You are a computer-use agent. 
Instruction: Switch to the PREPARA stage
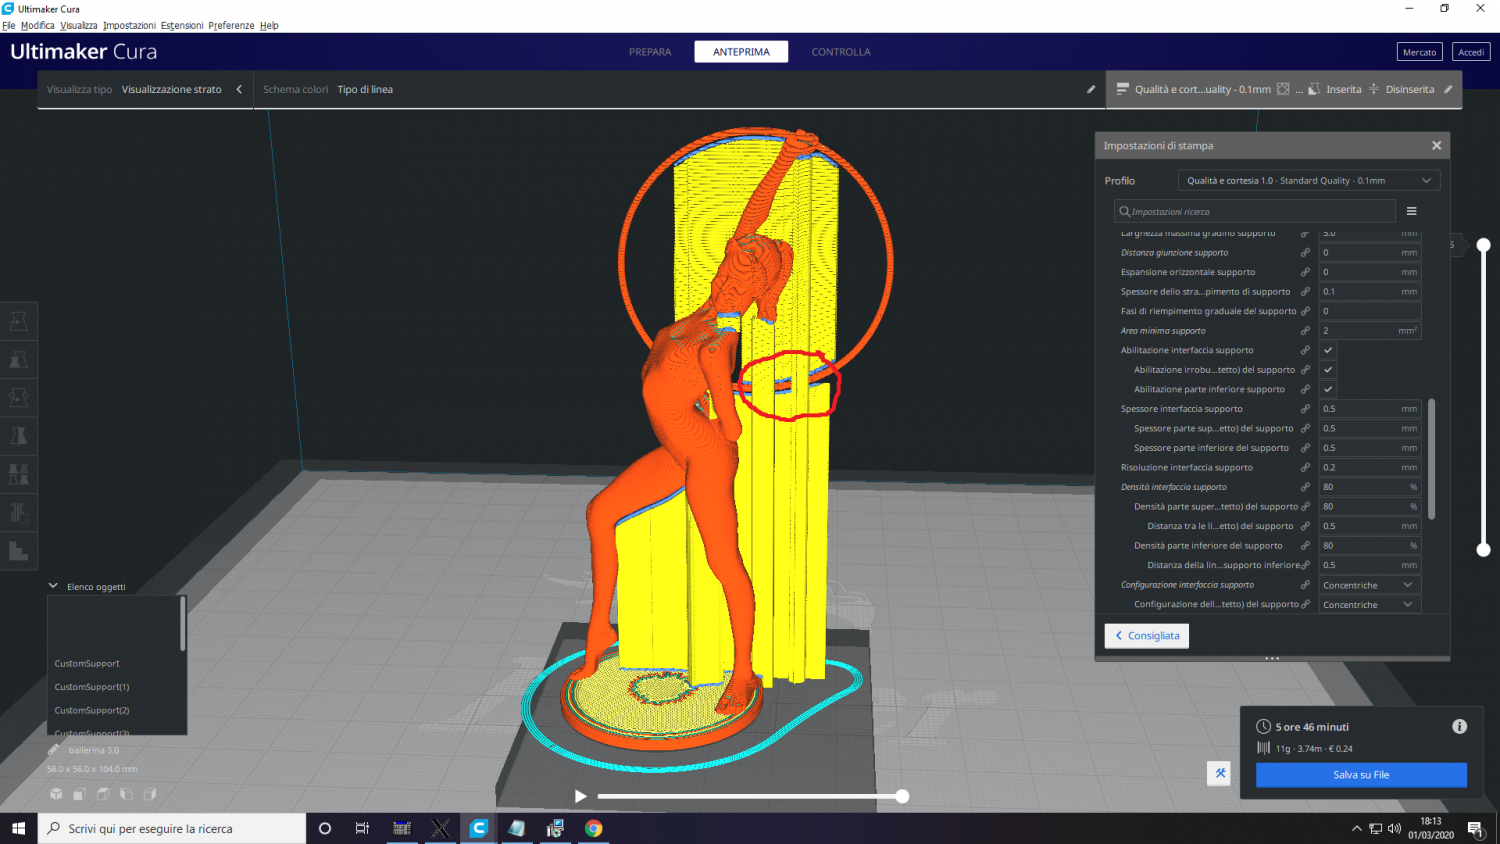click(x=650, y=52)
